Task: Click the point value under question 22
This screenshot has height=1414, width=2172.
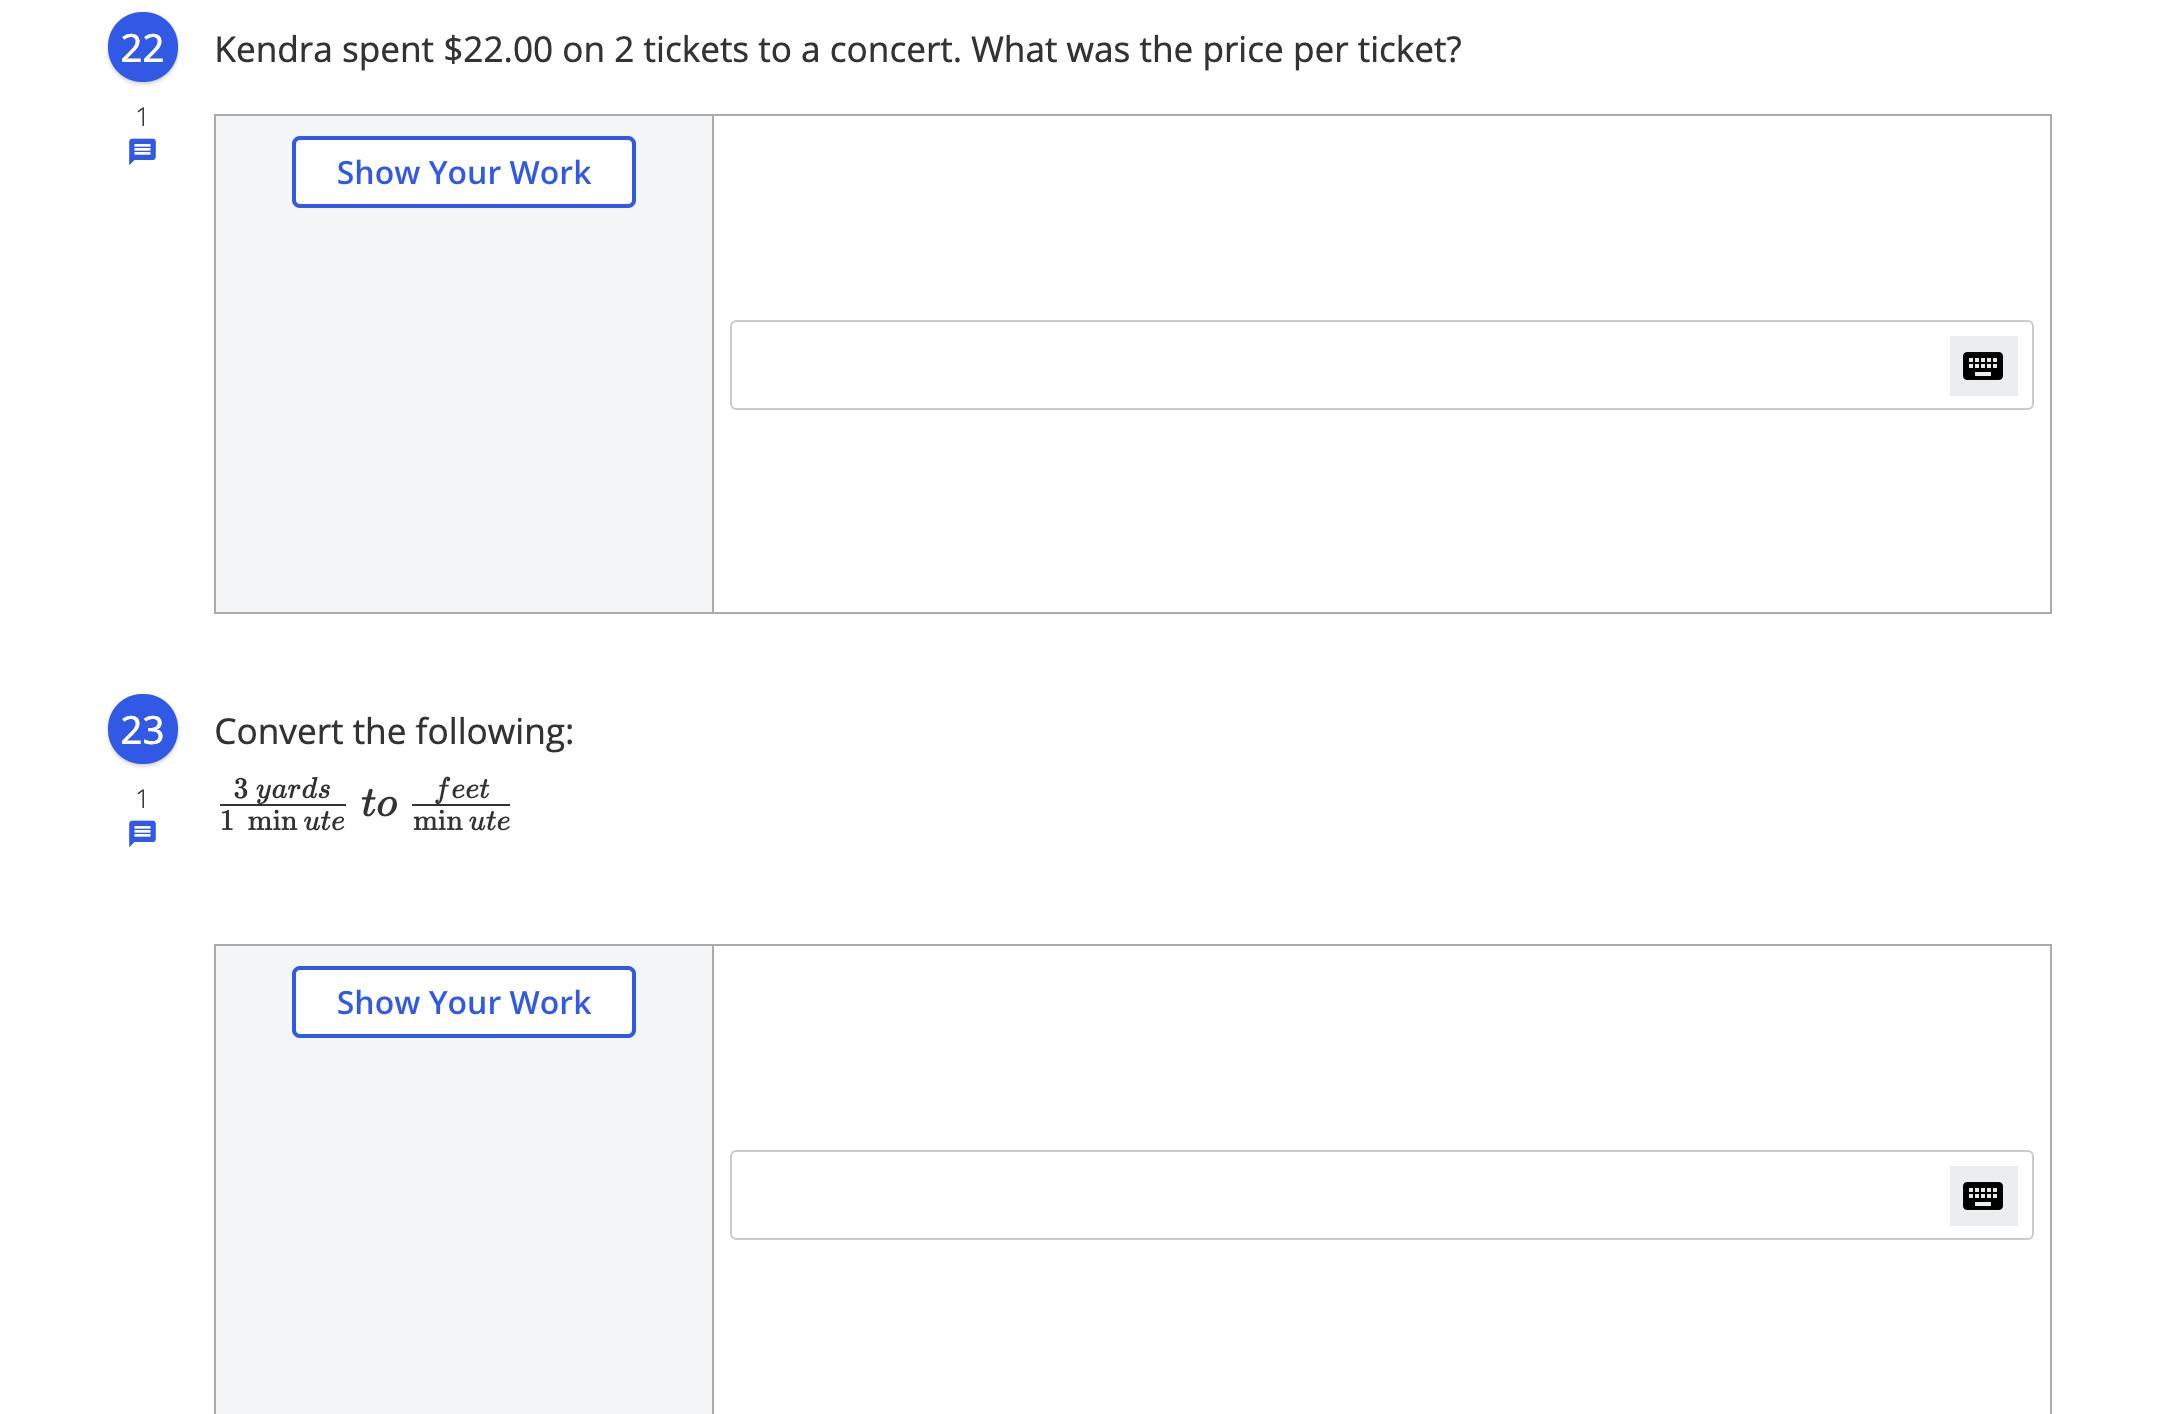Action: pos(142,117)
